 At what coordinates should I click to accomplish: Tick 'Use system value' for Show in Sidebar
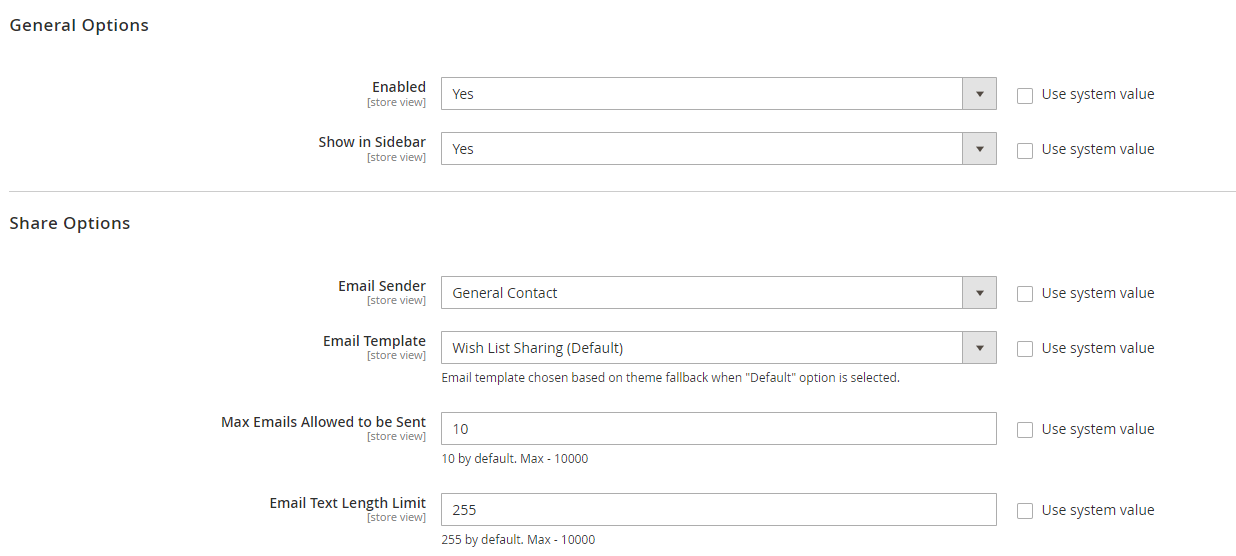click(x=1025, y=150)
